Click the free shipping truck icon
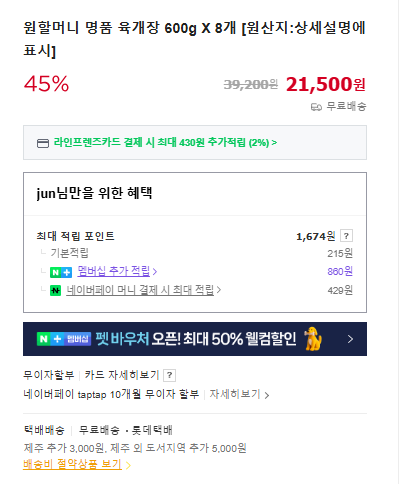The height and width of the screenshot is (484, 400). (x=316, y=107)
